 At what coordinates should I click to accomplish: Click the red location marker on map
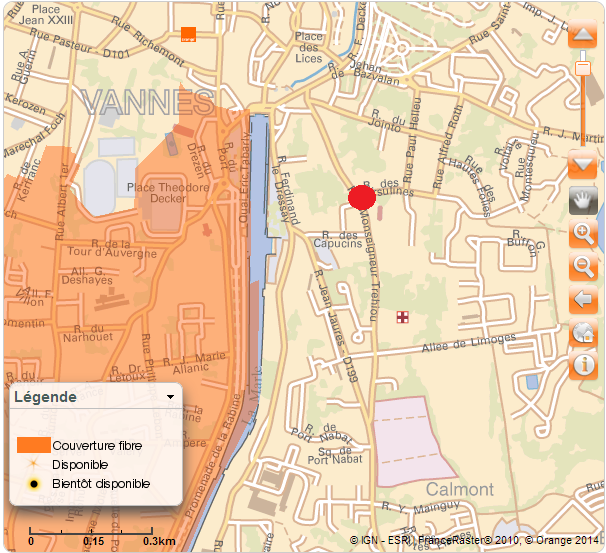pos(361,197)
